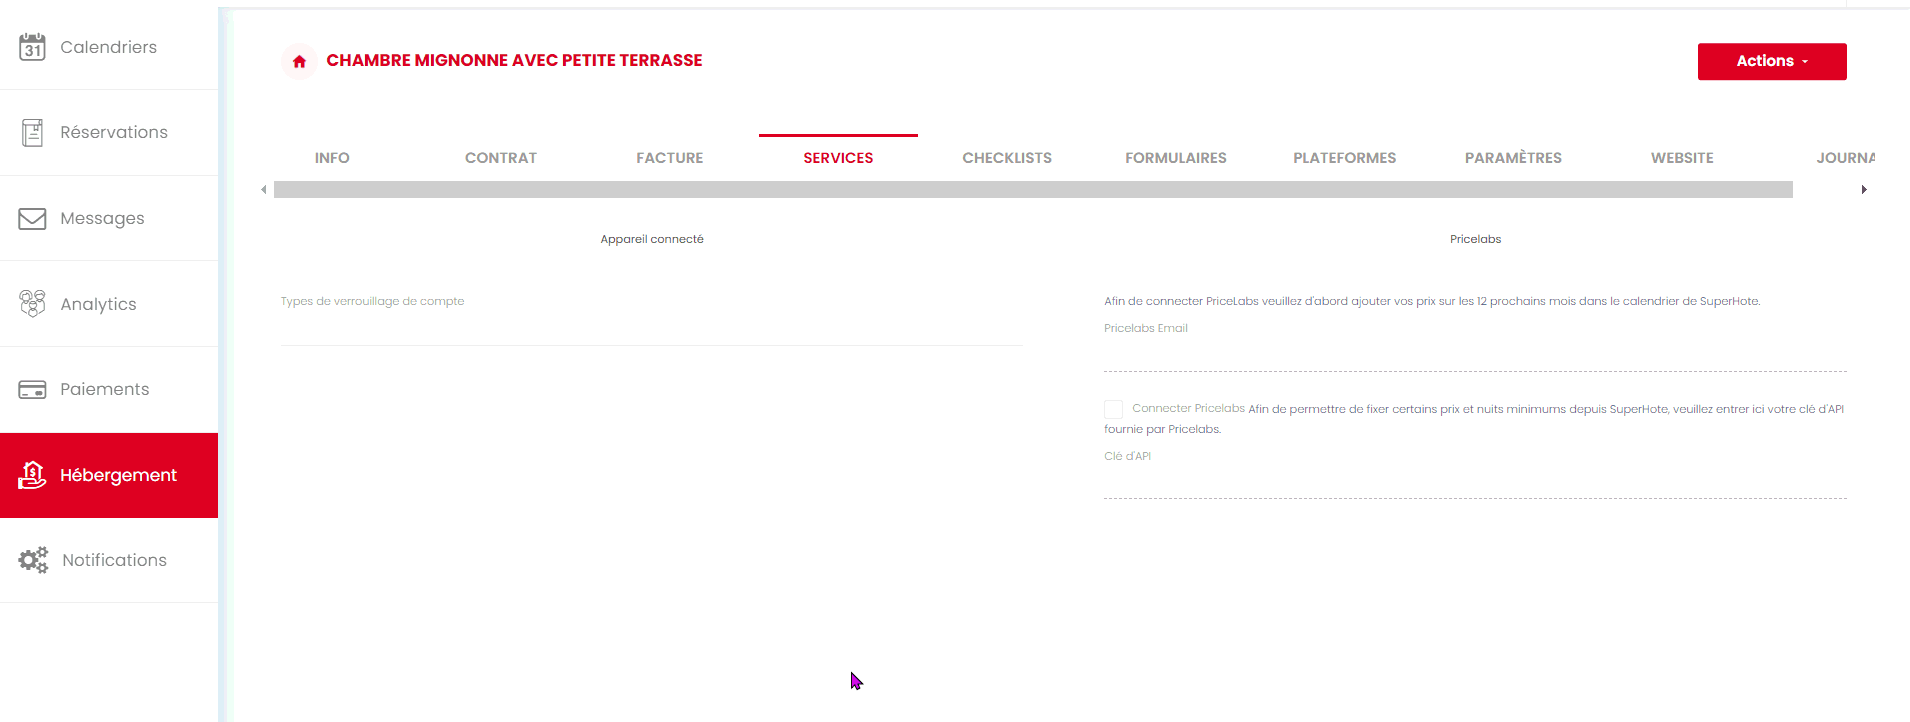The height and width of the screenshot is (722, 1910).
Task: Open Calendriers calendar icon in sidebar
Action: click(32, 47)
